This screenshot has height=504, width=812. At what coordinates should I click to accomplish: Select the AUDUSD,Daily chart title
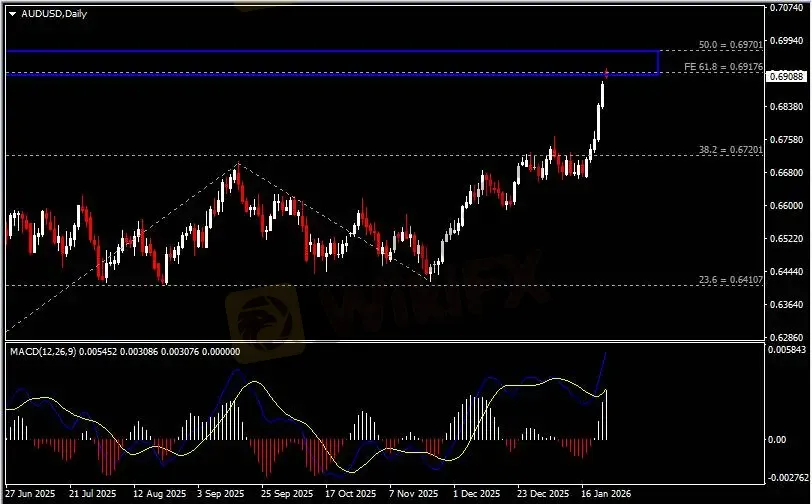[54, 14]
